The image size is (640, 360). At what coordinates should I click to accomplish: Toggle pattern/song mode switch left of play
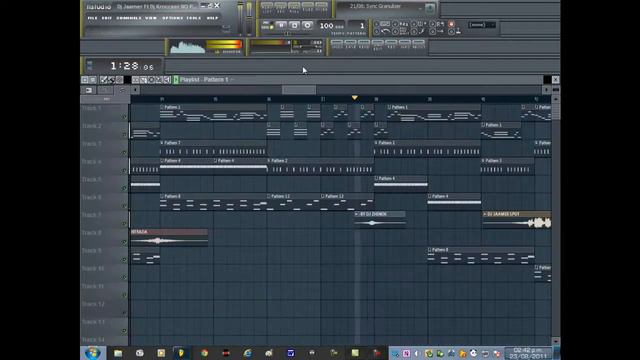pyautogui.click(x=267, y=25)
